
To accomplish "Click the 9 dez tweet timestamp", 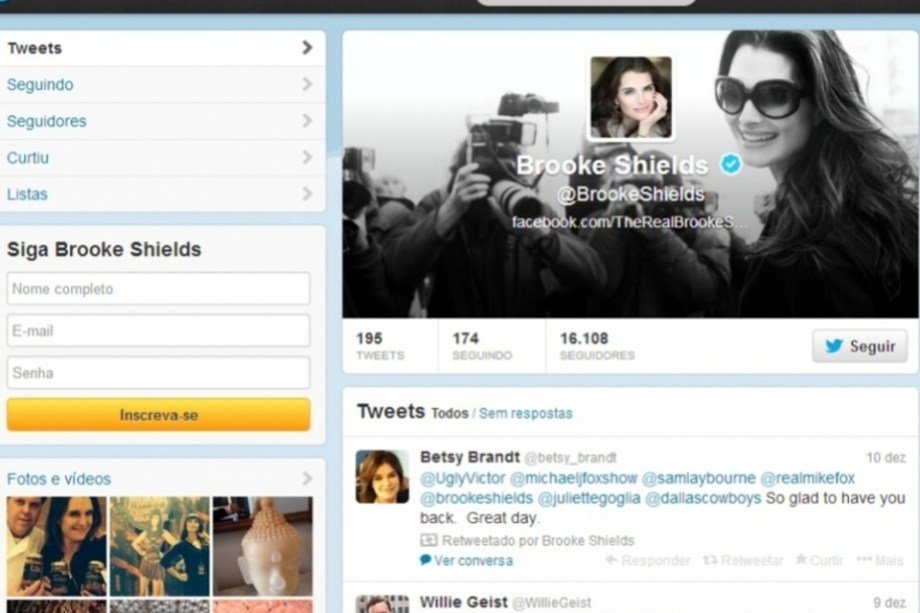I will pos(889,602).
